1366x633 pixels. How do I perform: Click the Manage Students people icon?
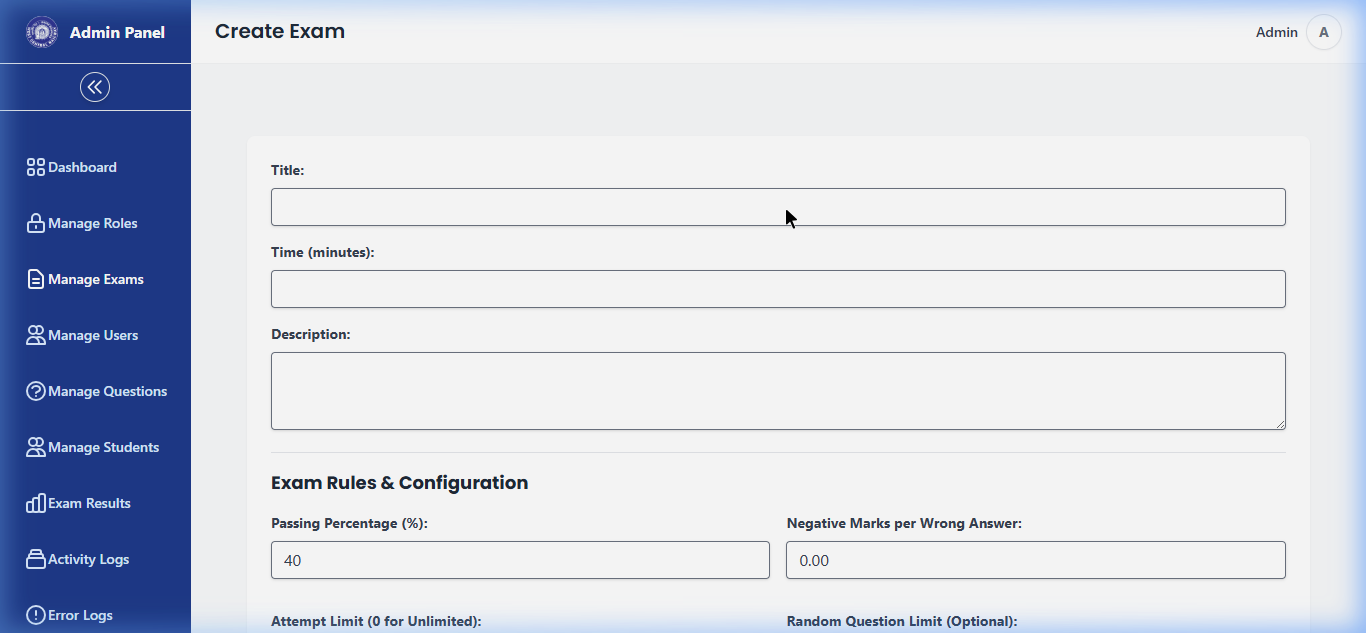pyautogui.click(x=36, y=447)
